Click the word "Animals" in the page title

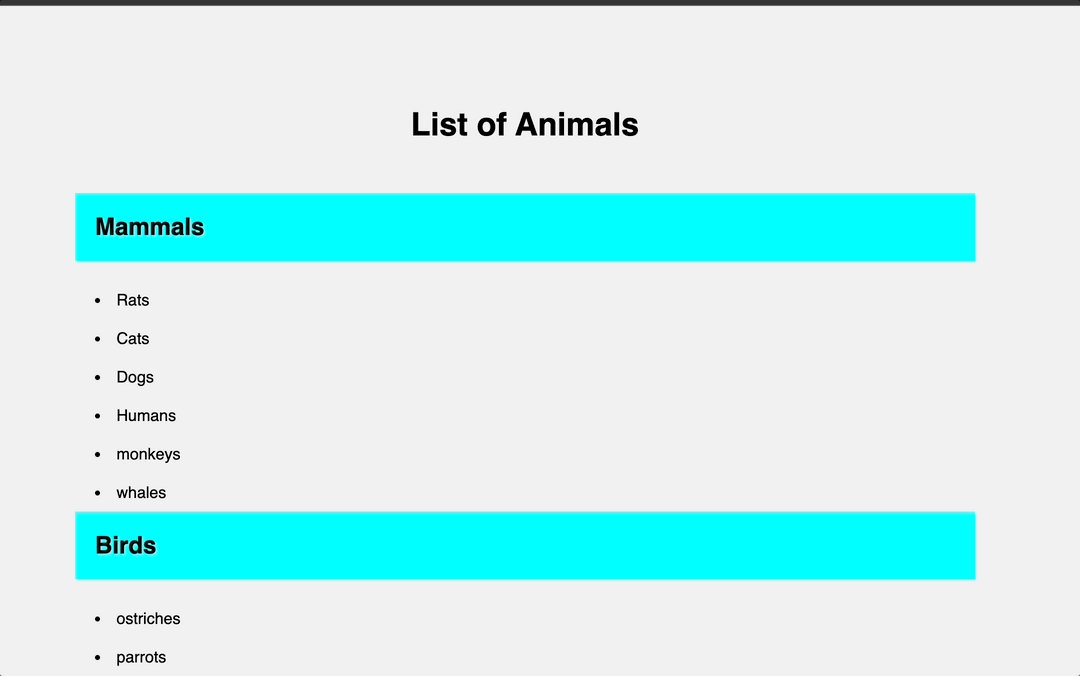[576, 125]
